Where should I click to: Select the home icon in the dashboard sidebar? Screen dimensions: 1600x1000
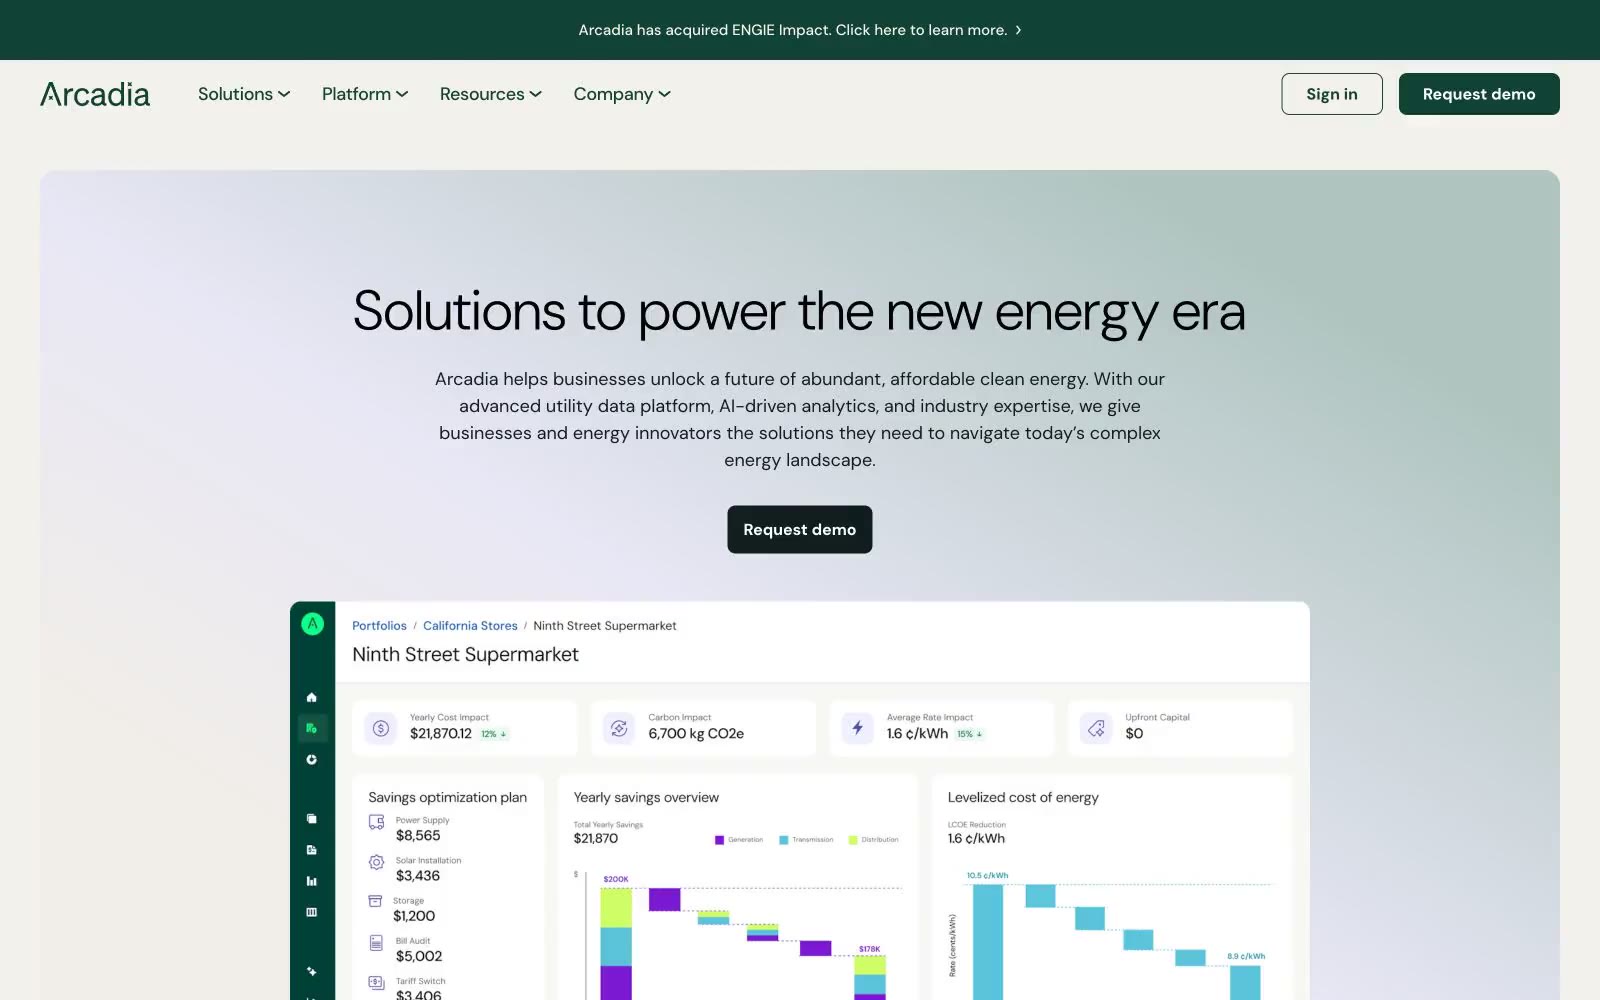(311, 697)
